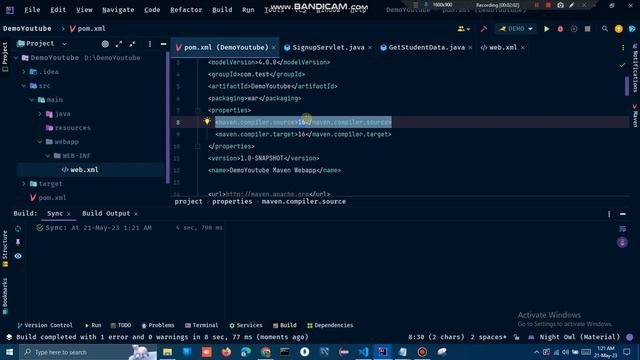Close the web.xml editor tab
The width and height of the screenshot is (640, 360).
[x=522, y=48]
